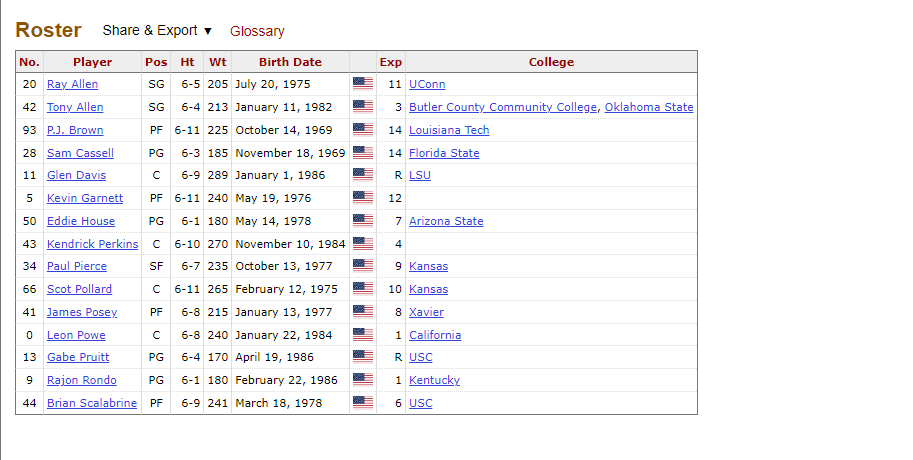Open the Share & Export dropdown
This screenshot has width=913, height=460.
[157, 30]
